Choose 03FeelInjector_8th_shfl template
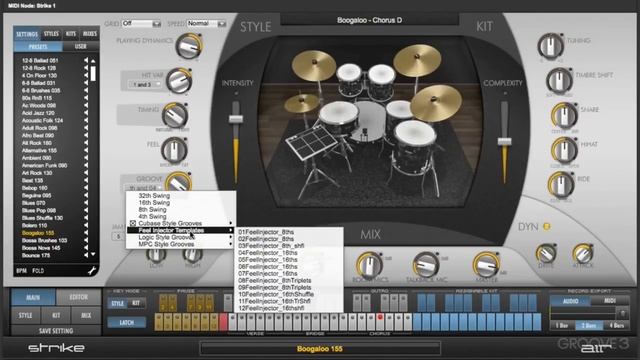Viewport: 640px width, 360px height. pos(289,246)
